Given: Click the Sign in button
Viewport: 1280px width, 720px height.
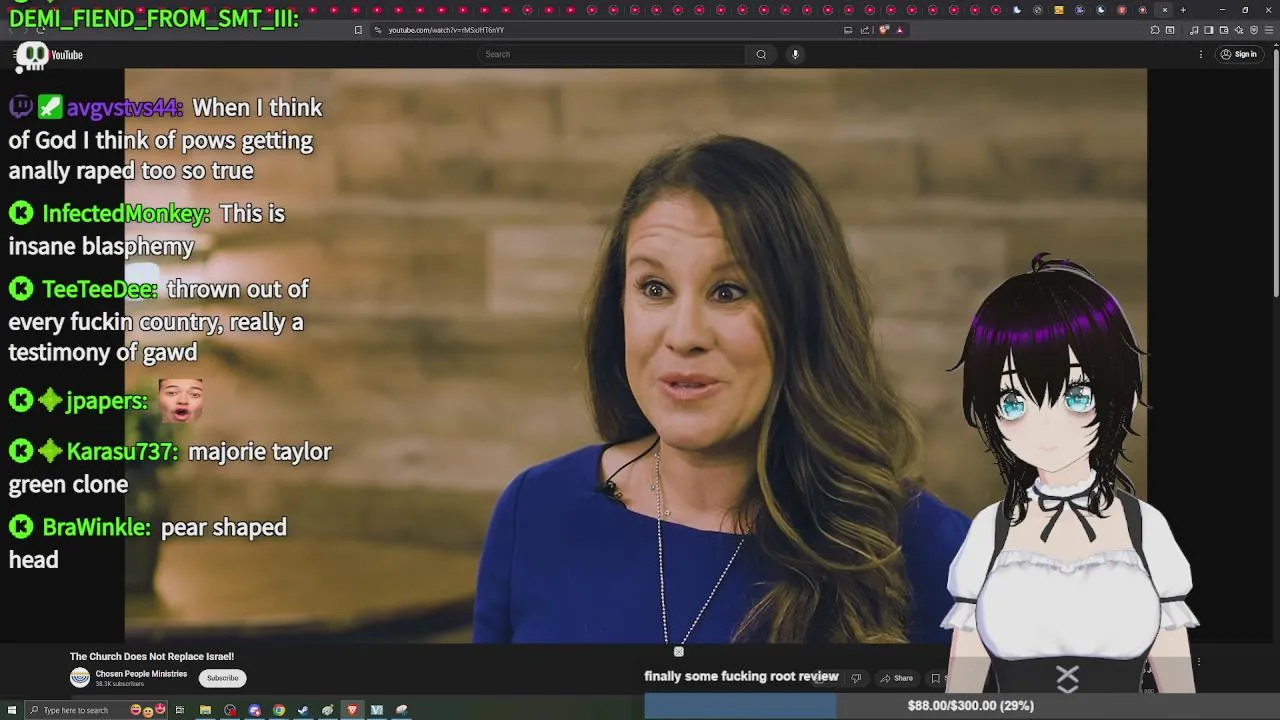Looking at the screenshot, I should click(x=1239, y=54).
